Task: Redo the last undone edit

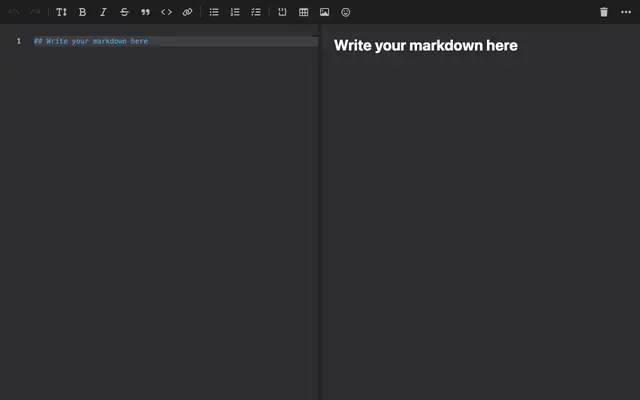Action: click(x=35, y=12)
